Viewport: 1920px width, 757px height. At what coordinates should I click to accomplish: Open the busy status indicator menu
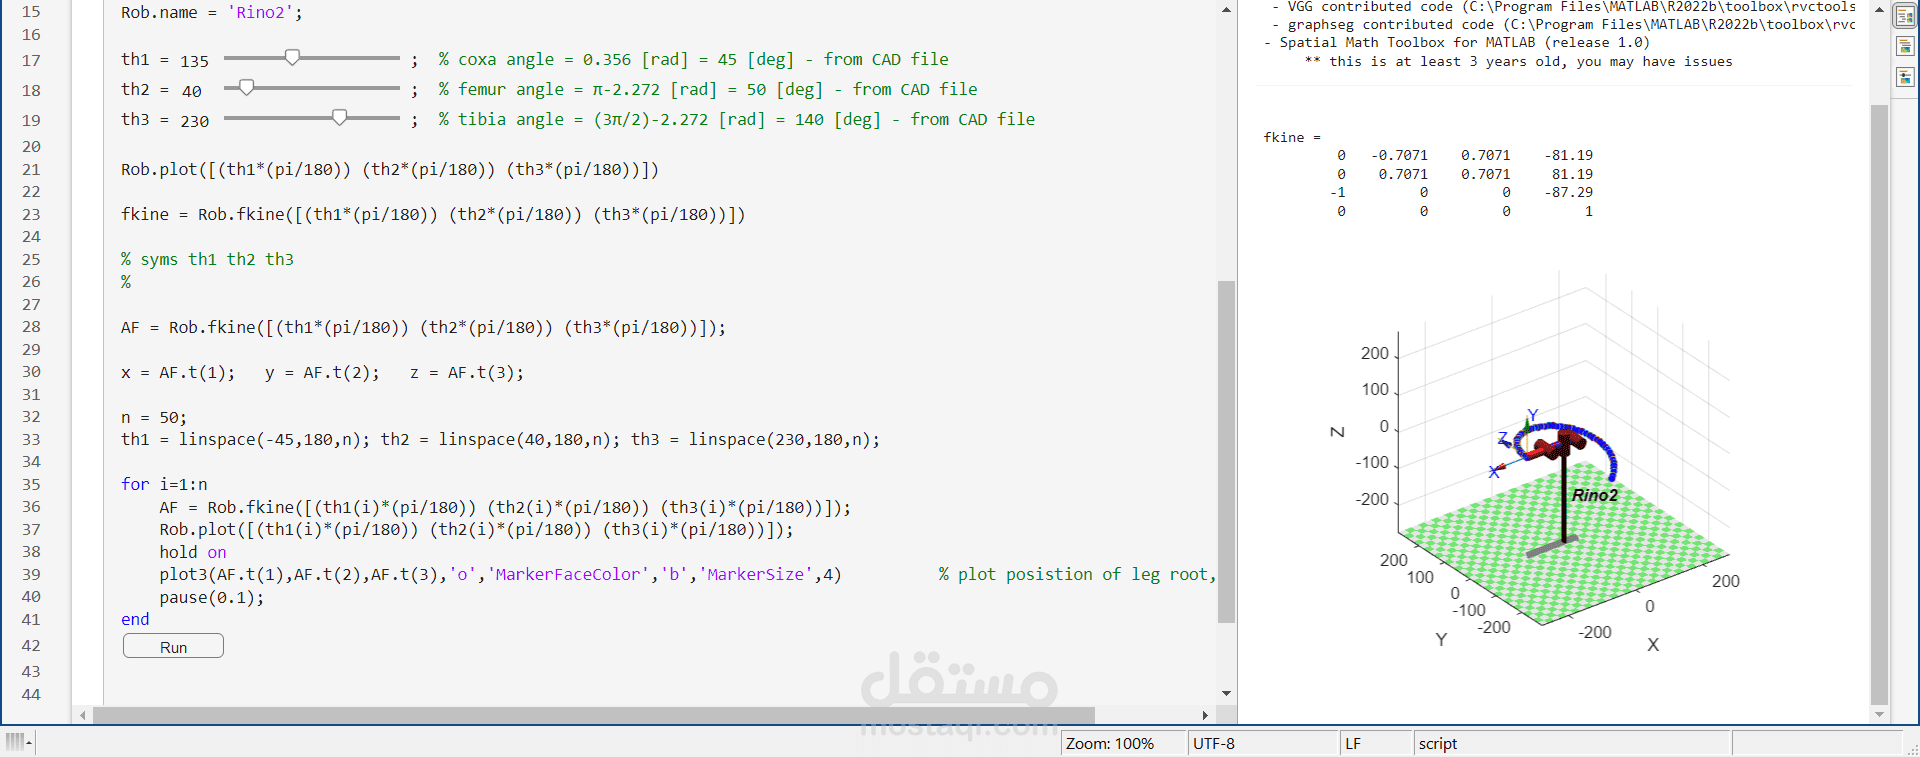coord(18,742)
